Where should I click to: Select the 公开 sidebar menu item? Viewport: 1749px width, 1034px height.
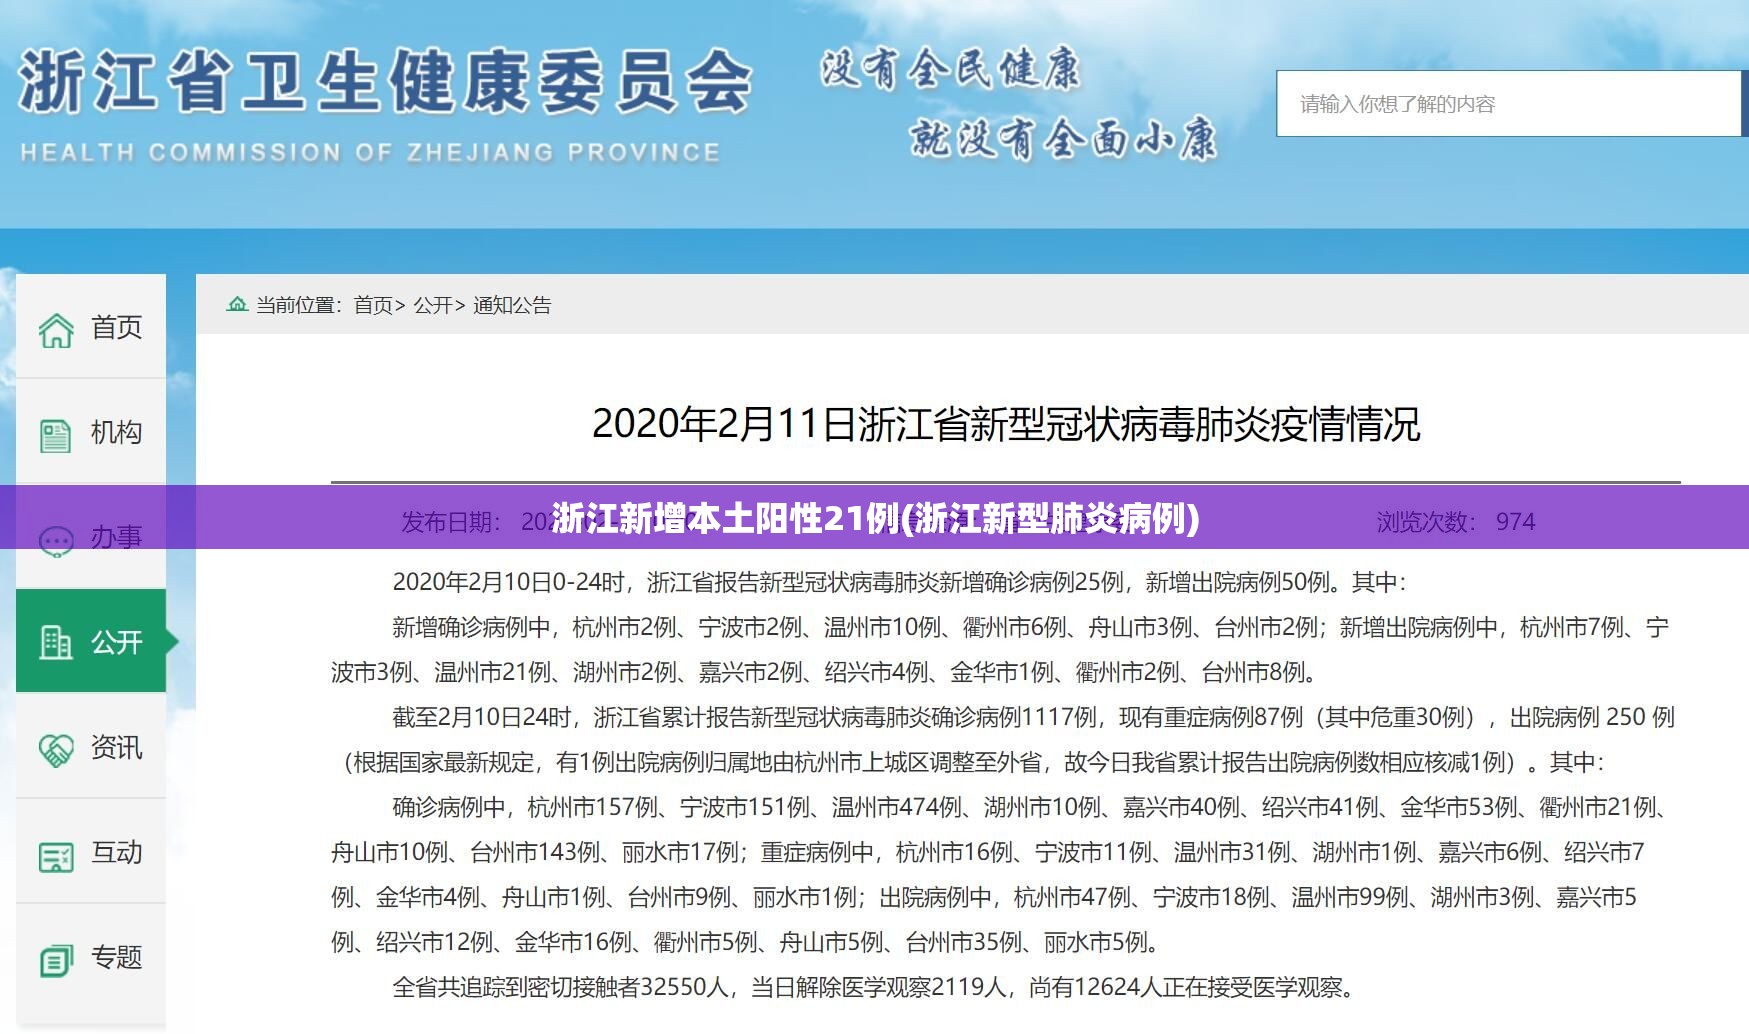pyautogui.click(x=91, y=641)
